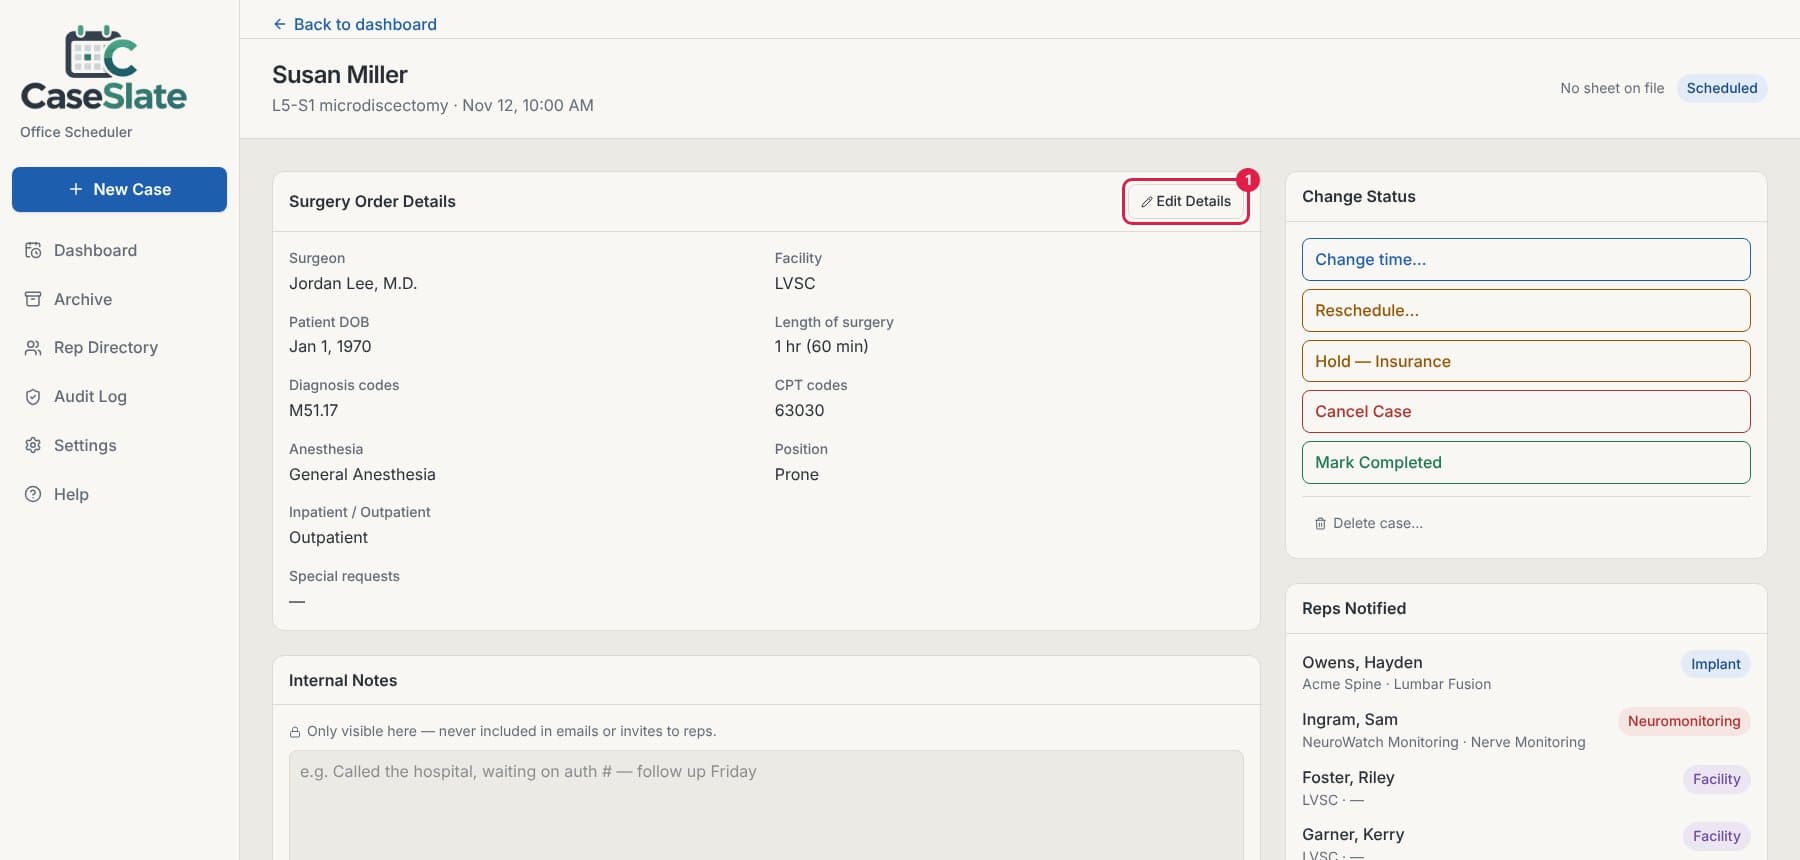Screen dimensions: 1800x860
Task: Click the Facility tag for Foster, Riley
Action: click(1716, 779)
